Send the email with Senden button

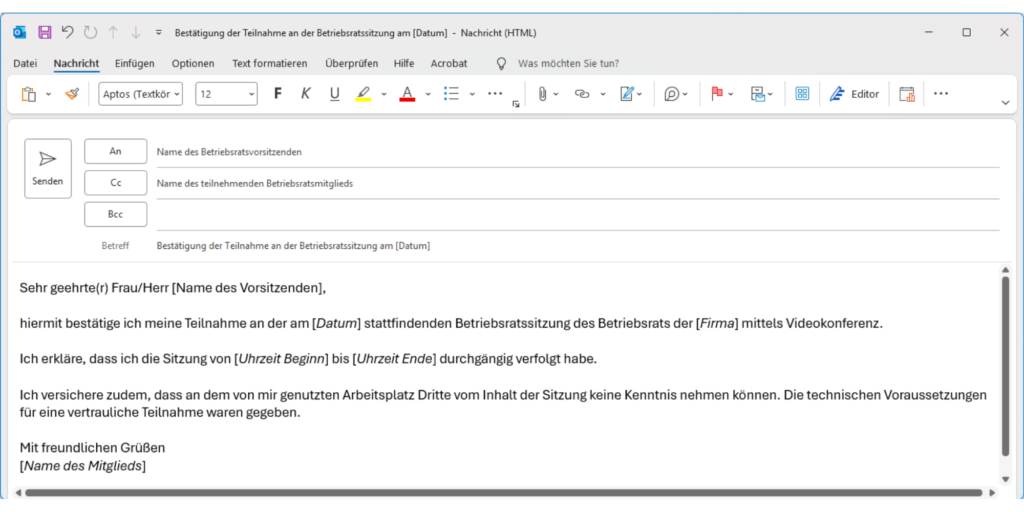[x=48, y=168]
